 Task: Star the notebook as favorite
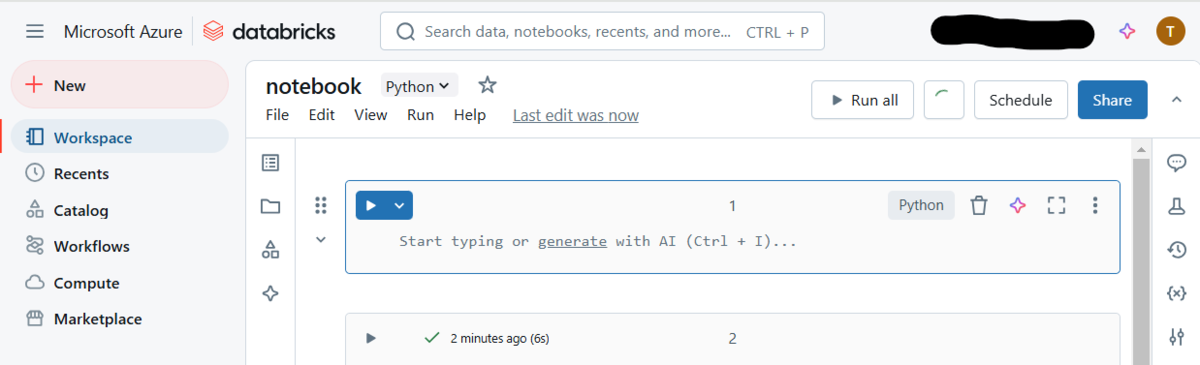click(x=487, y=85)
